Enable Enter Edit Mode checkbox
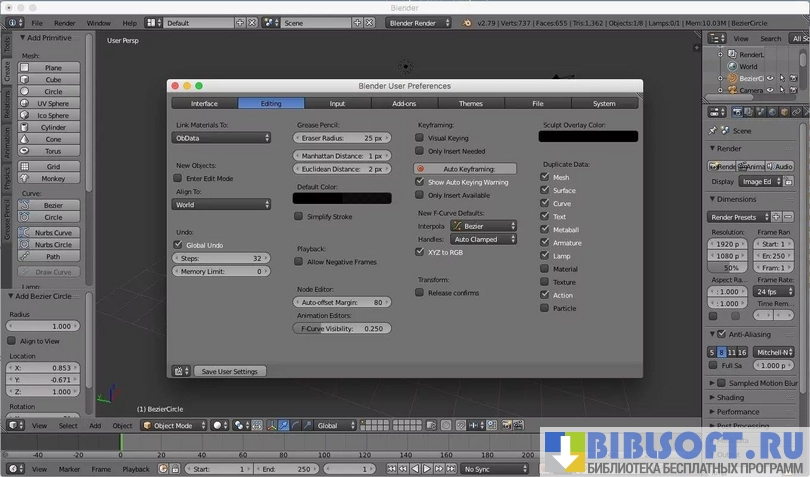Viewport: 810px width, 477px height. click(x=178, y=178)
